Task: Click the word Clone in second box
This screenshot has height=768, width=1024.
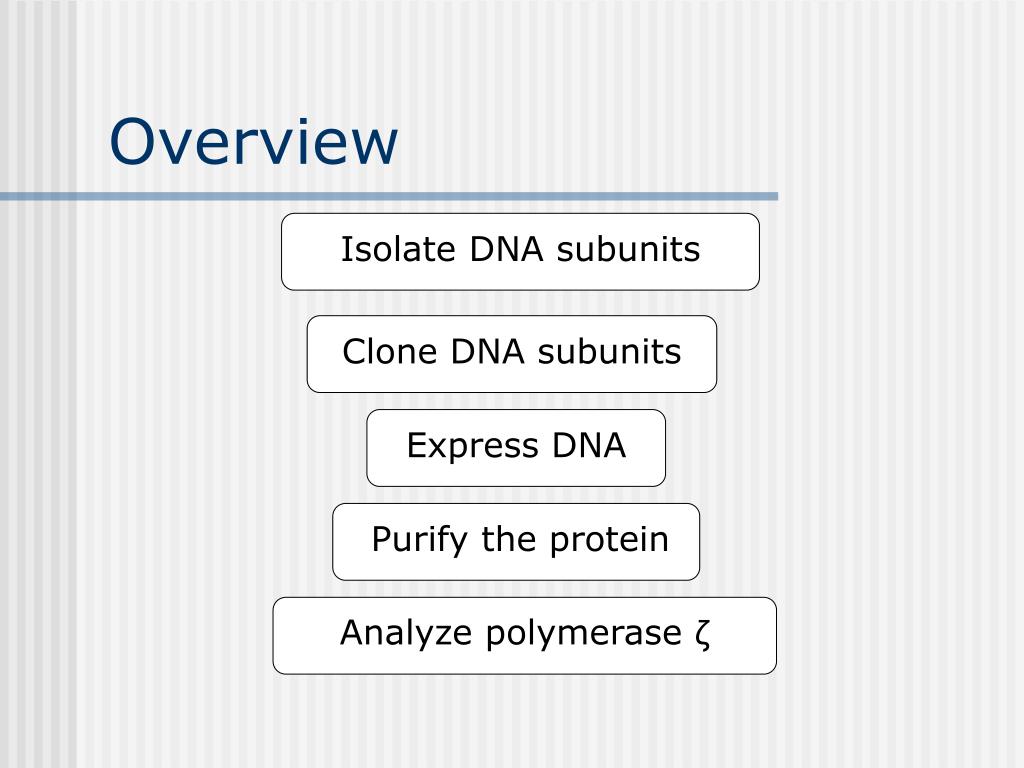Action: click(x=390, y=351)
